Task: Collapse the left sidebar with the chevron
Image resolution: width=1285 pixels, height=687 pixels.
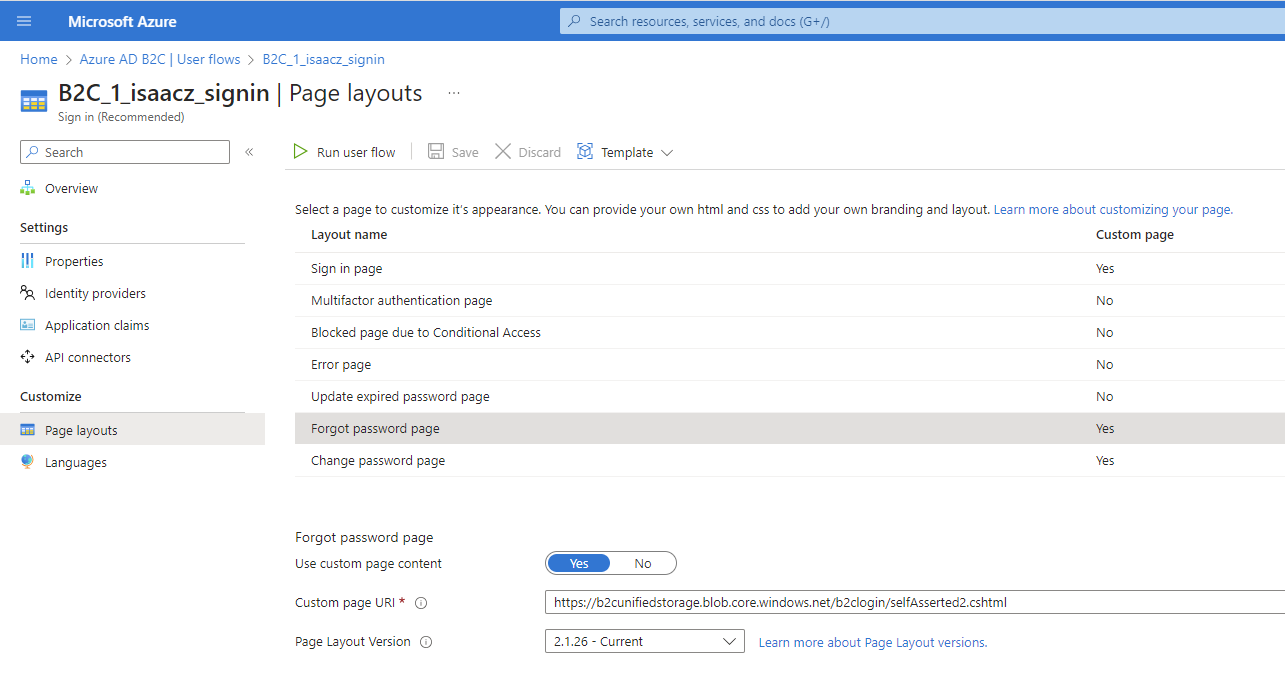Action: pos(249,152)
